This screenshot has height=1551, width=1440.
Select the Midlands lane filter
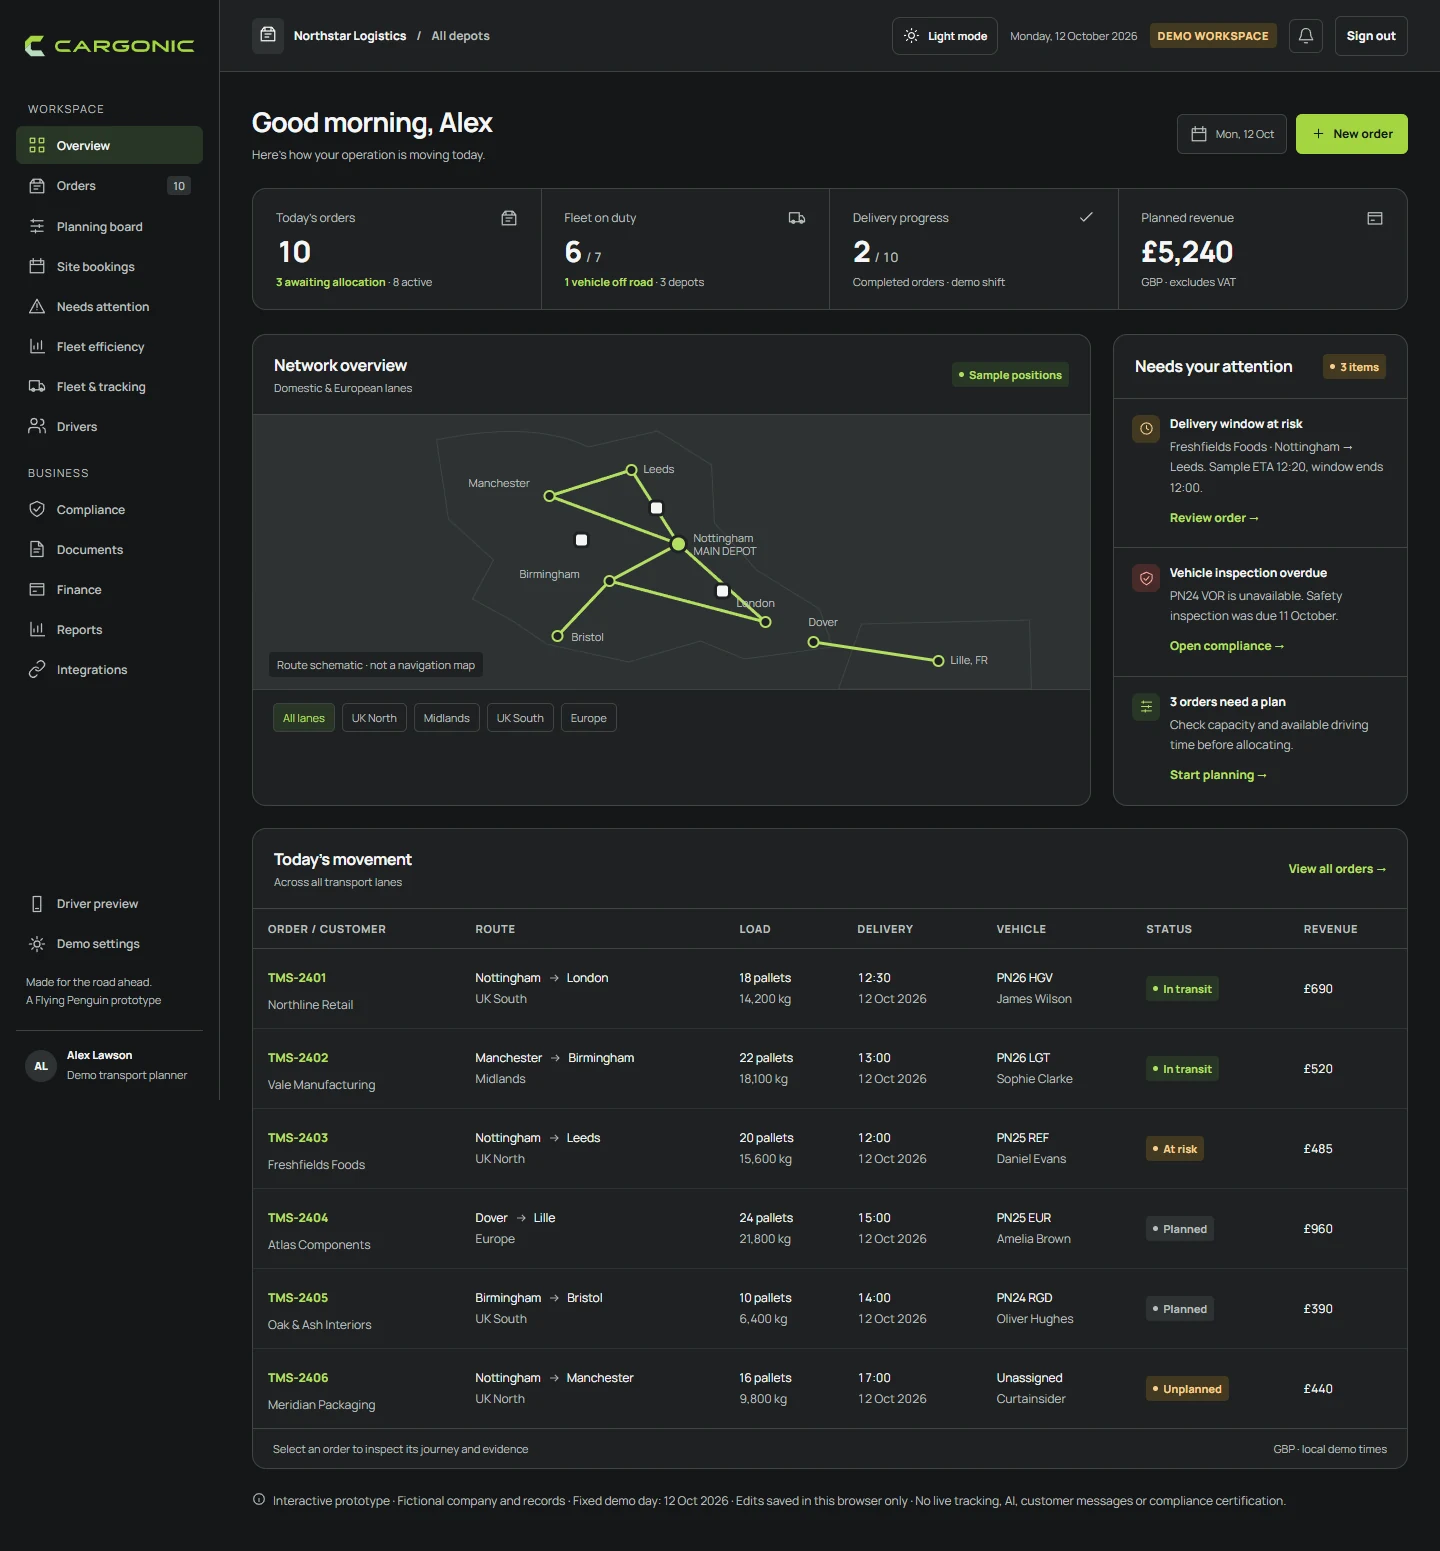446,718
